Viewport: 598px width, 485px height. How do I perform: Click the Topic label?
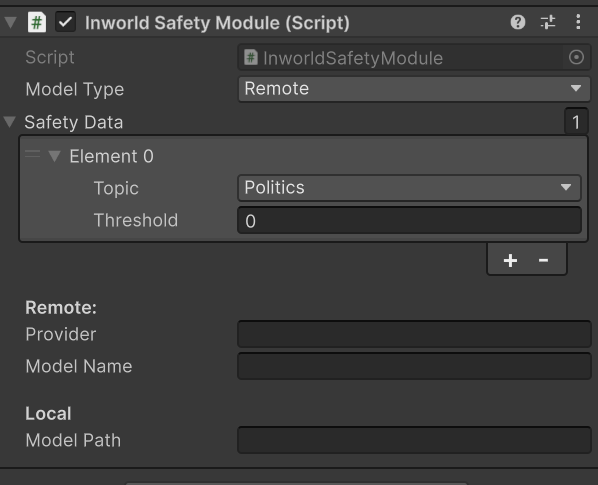click(x=116, y=188)
